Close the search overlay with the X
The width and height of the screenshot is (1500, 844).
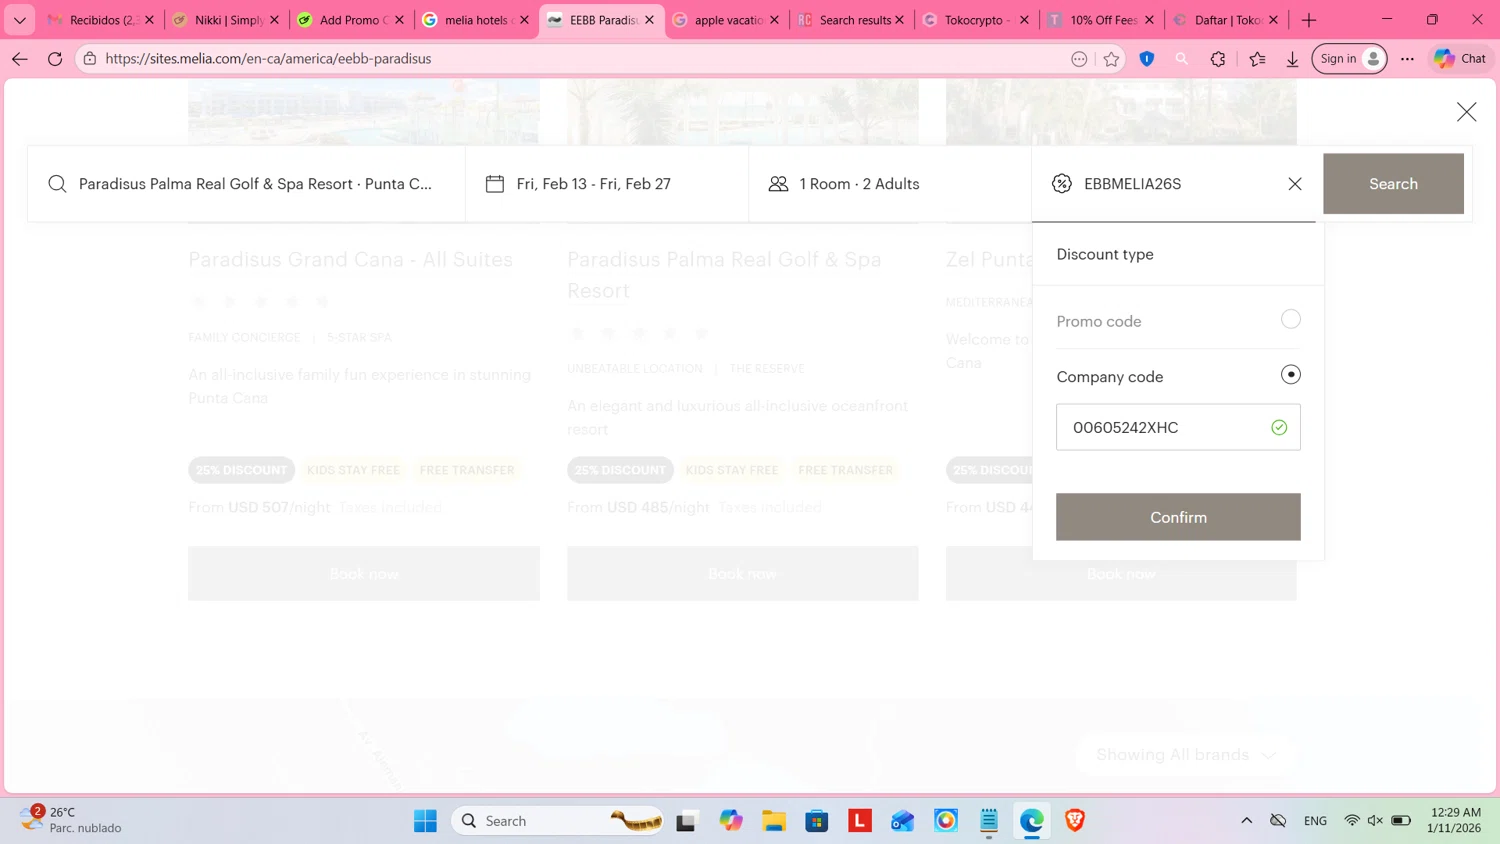[x=1466, y=112]
